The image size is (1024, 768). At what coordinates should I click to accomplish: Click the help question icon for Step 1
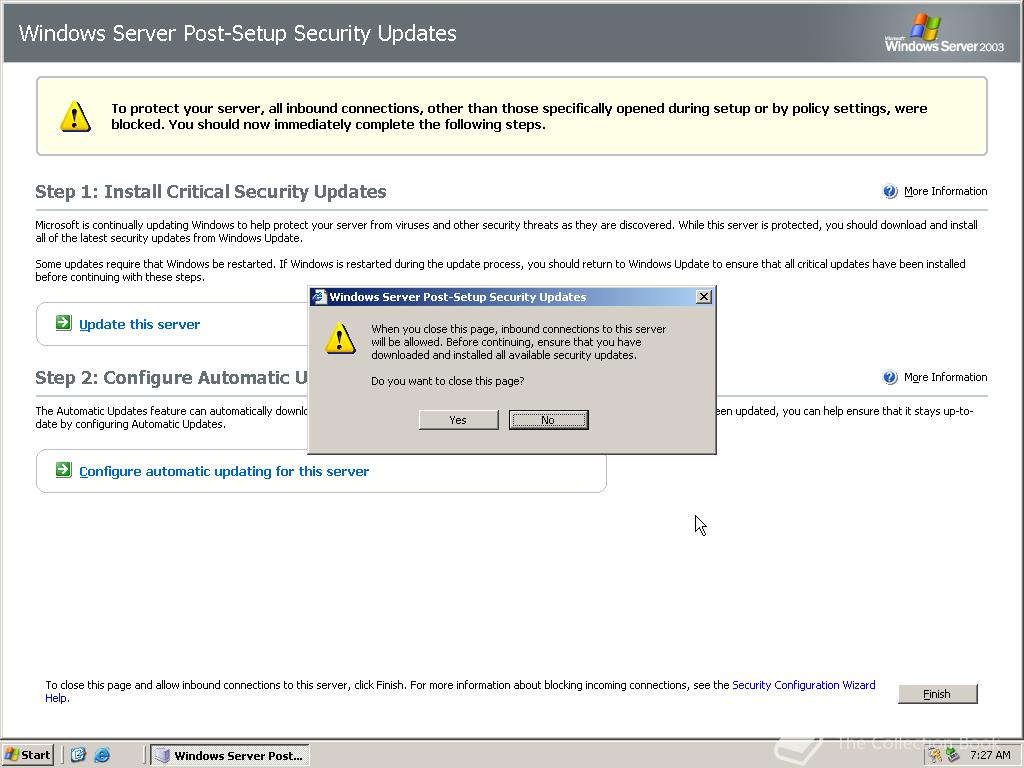coord(890,191)
